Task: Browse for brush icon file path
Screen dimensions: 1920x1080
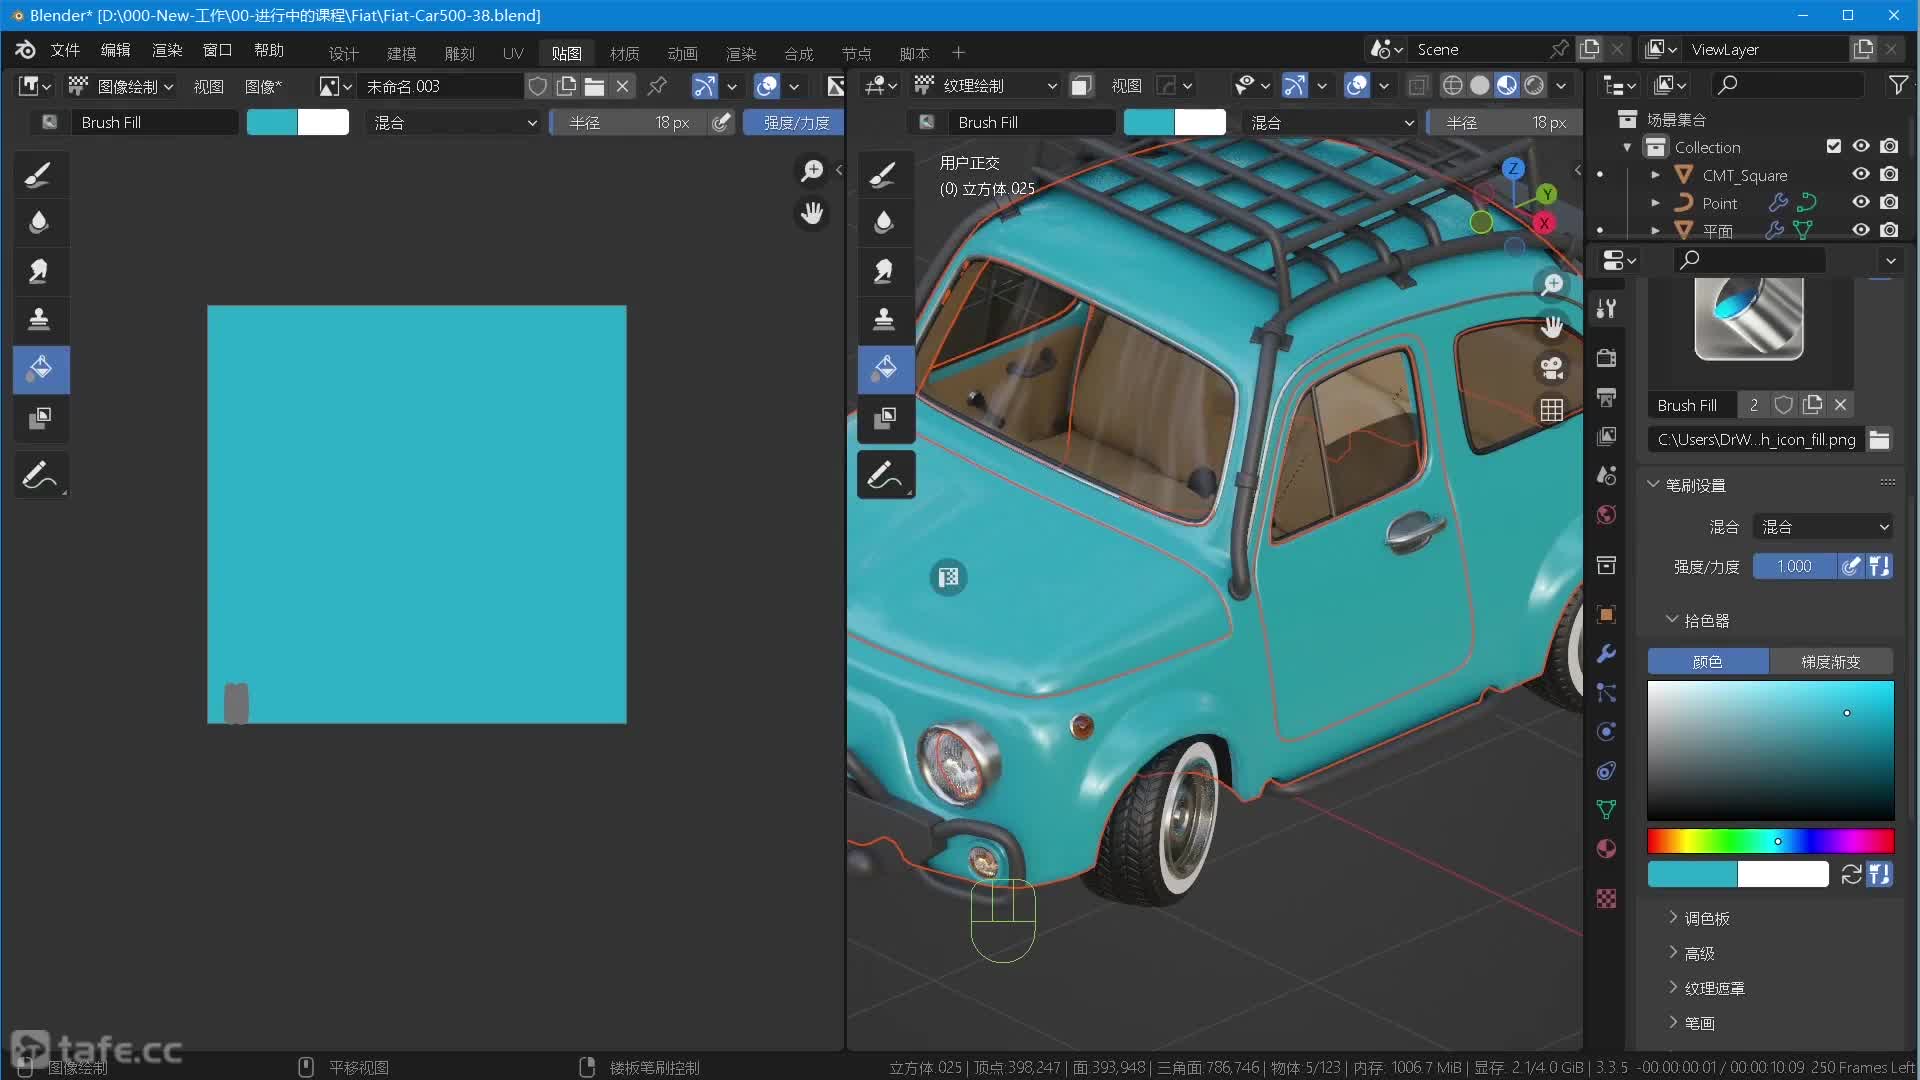Action: tap(1879, 440)
